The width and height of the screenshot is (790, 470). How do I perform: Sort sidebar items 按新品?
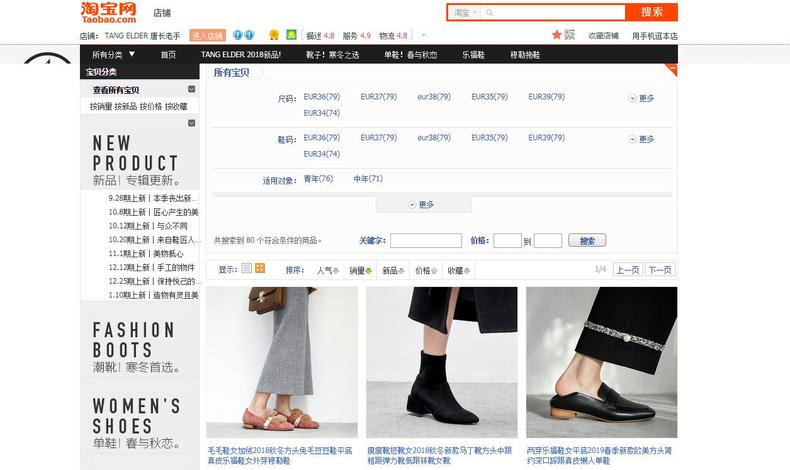pos(125,106)
